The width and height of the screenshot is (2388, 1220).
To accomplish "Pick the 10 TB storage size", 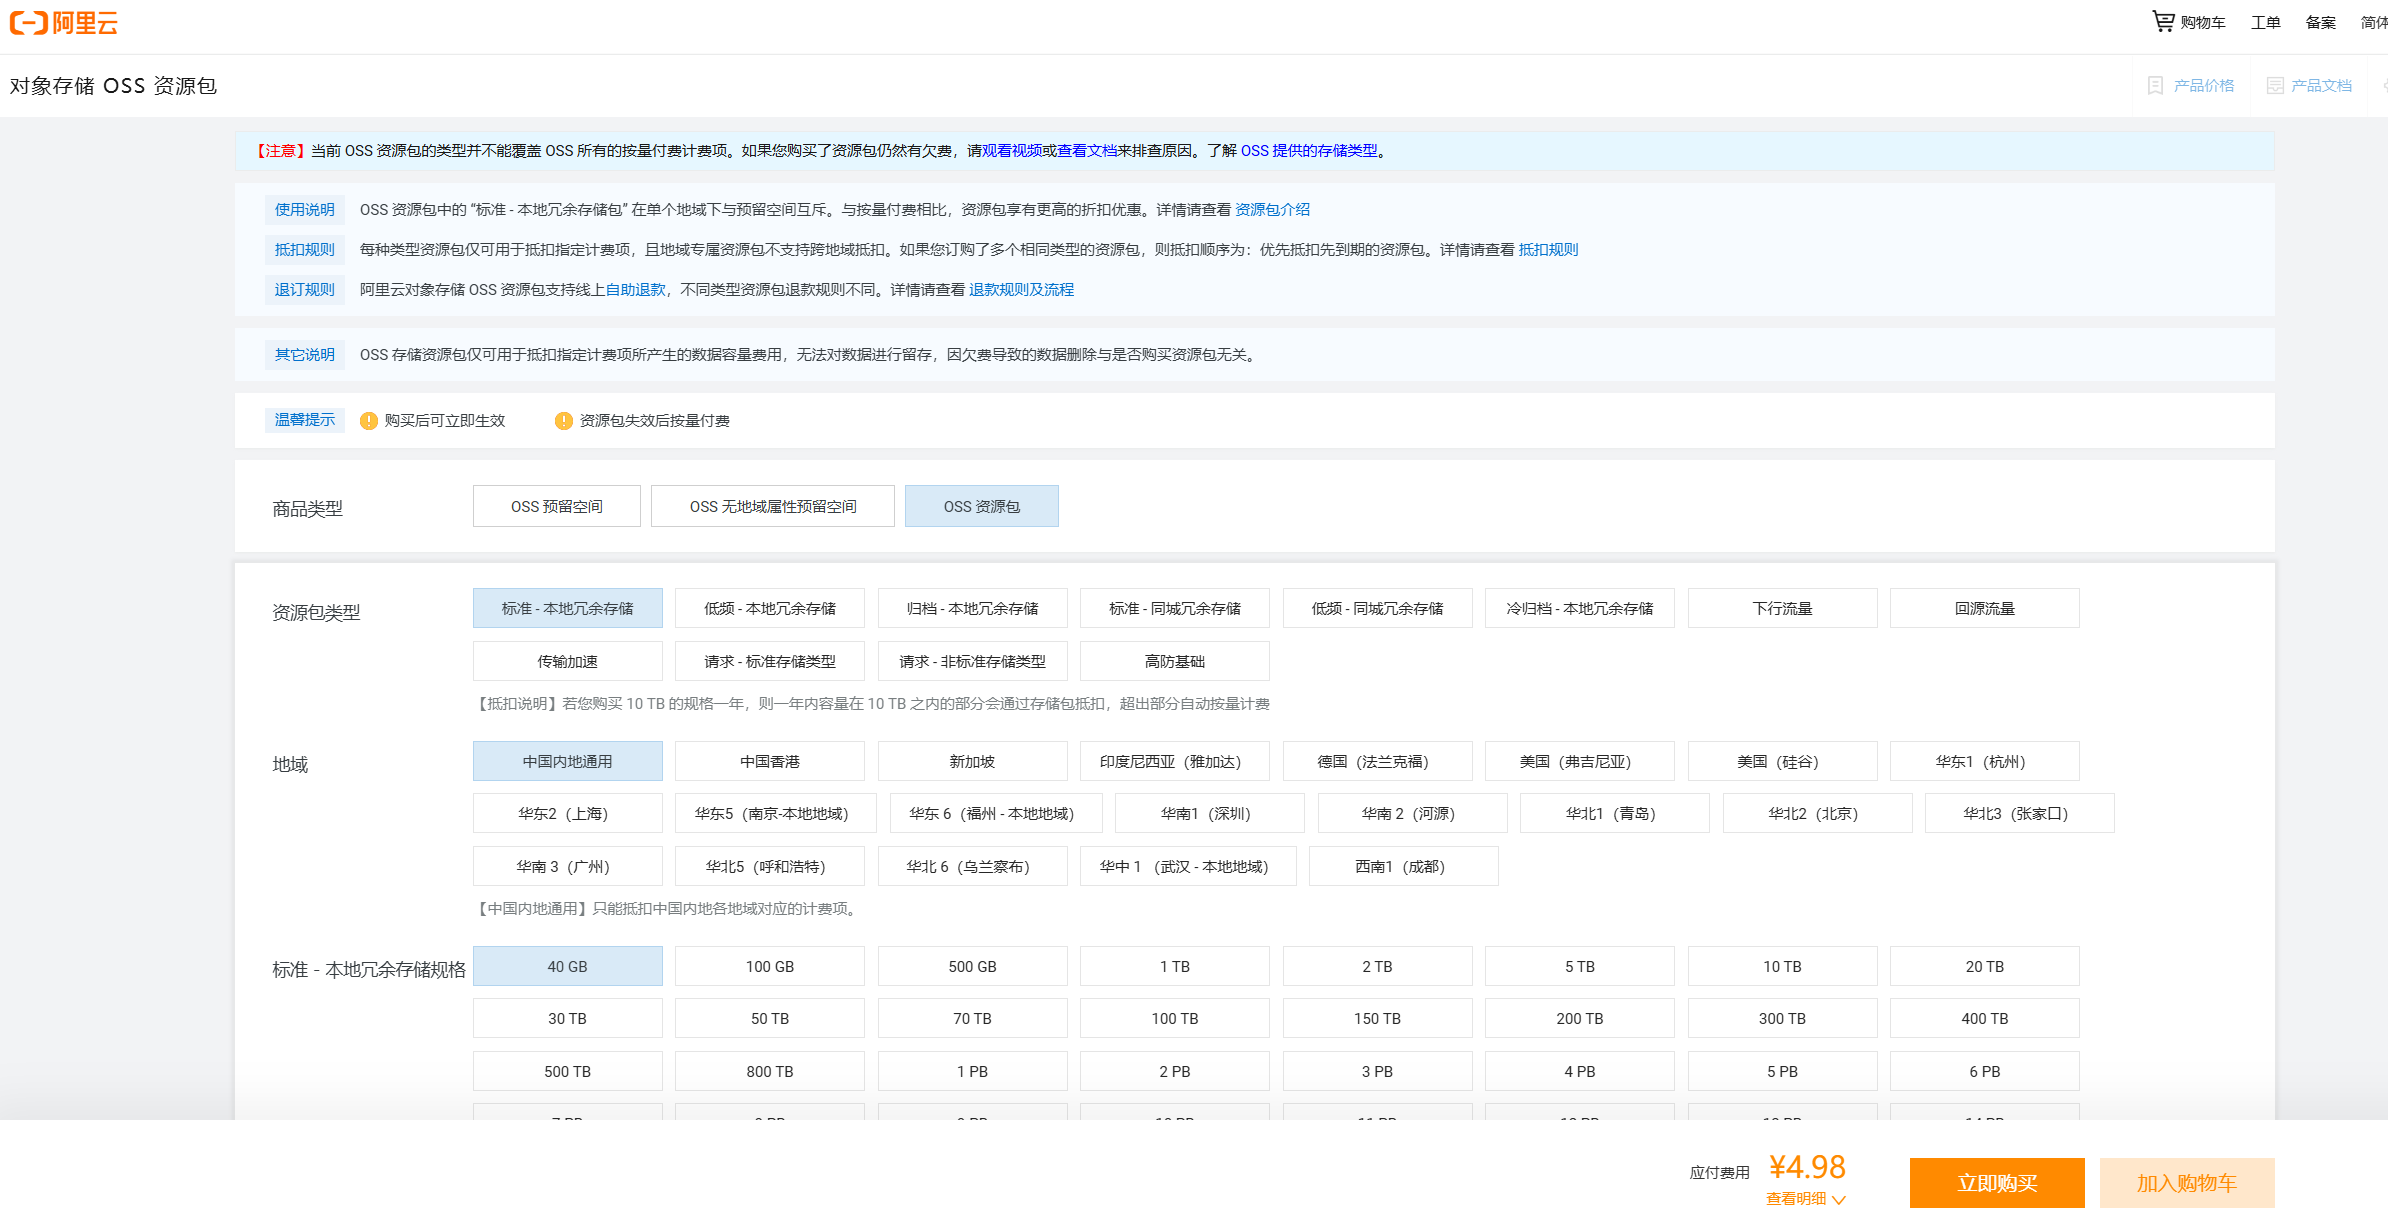I will [x=1783, y=967].
